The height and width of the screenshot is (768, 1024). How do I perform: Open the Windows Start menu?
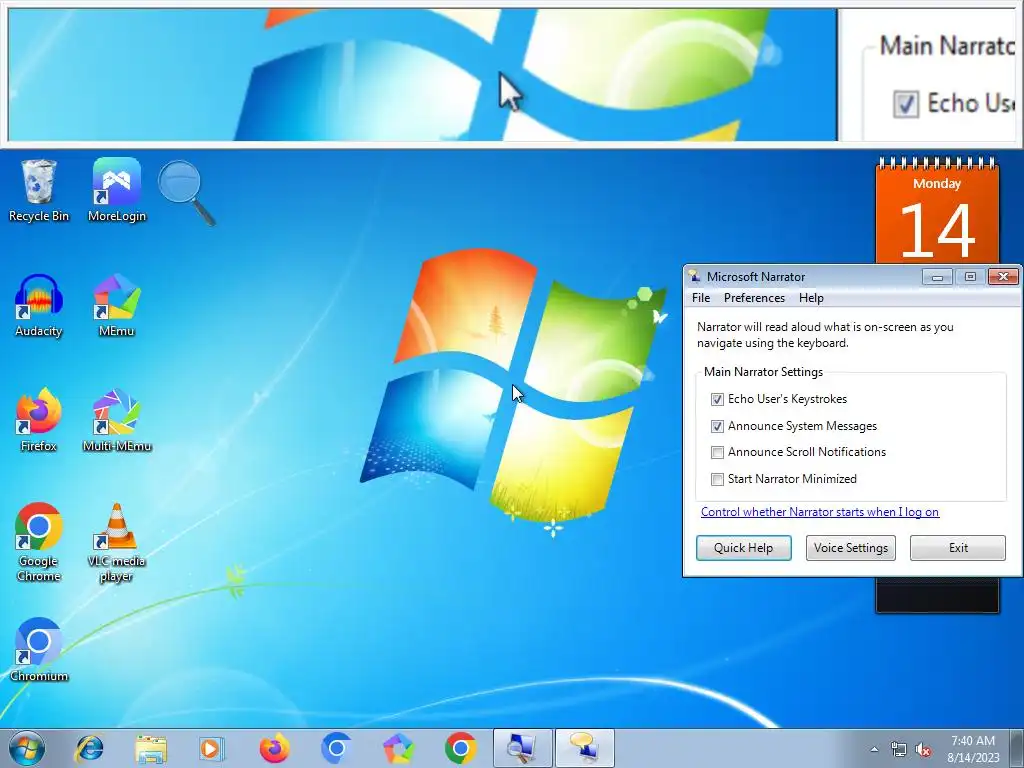coord(27,748)
